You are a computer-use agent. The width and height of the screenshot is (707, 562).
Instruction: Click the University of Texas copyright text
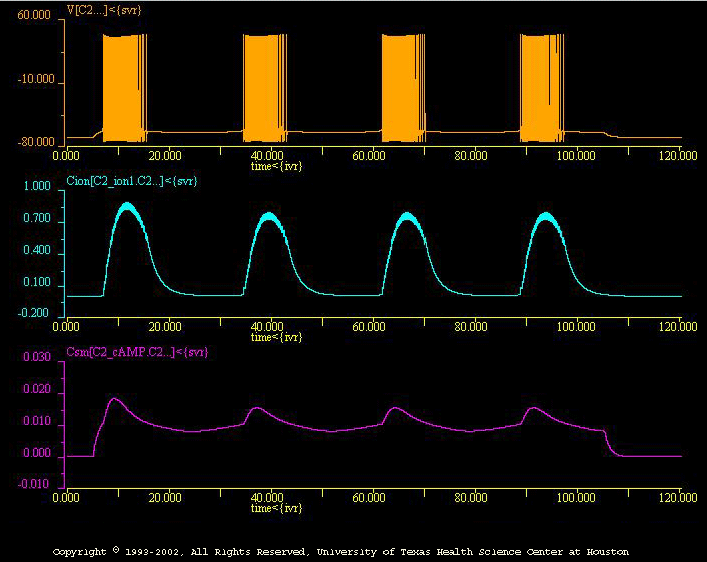coord(340,551)
